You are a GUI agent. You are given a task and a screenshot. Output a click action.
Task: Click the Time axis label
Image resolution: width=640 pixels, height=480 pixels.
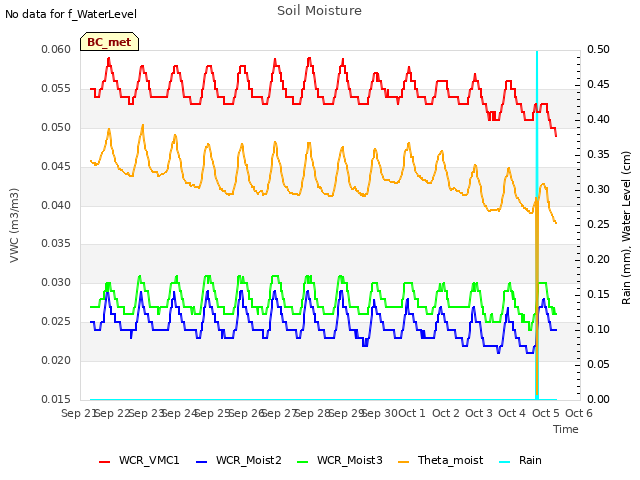point(566,429)
